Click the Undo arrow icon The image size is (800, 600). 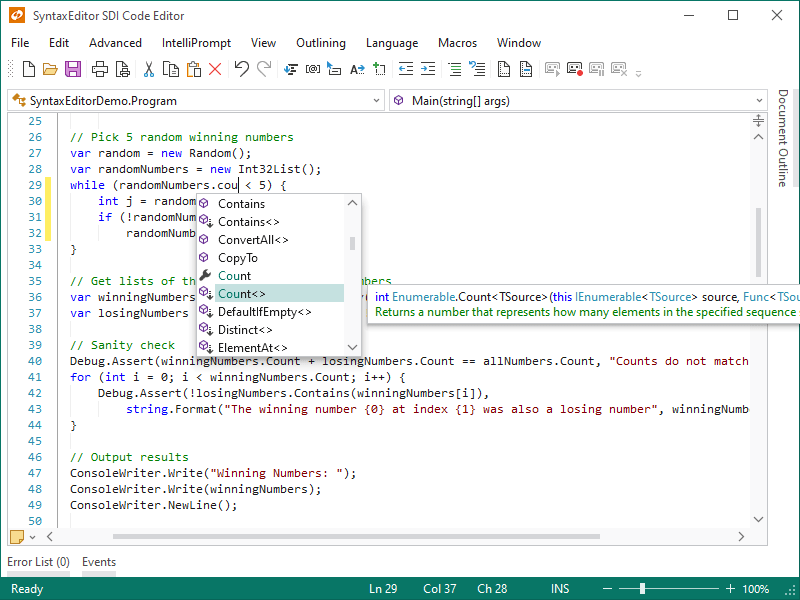click(242, 69)
